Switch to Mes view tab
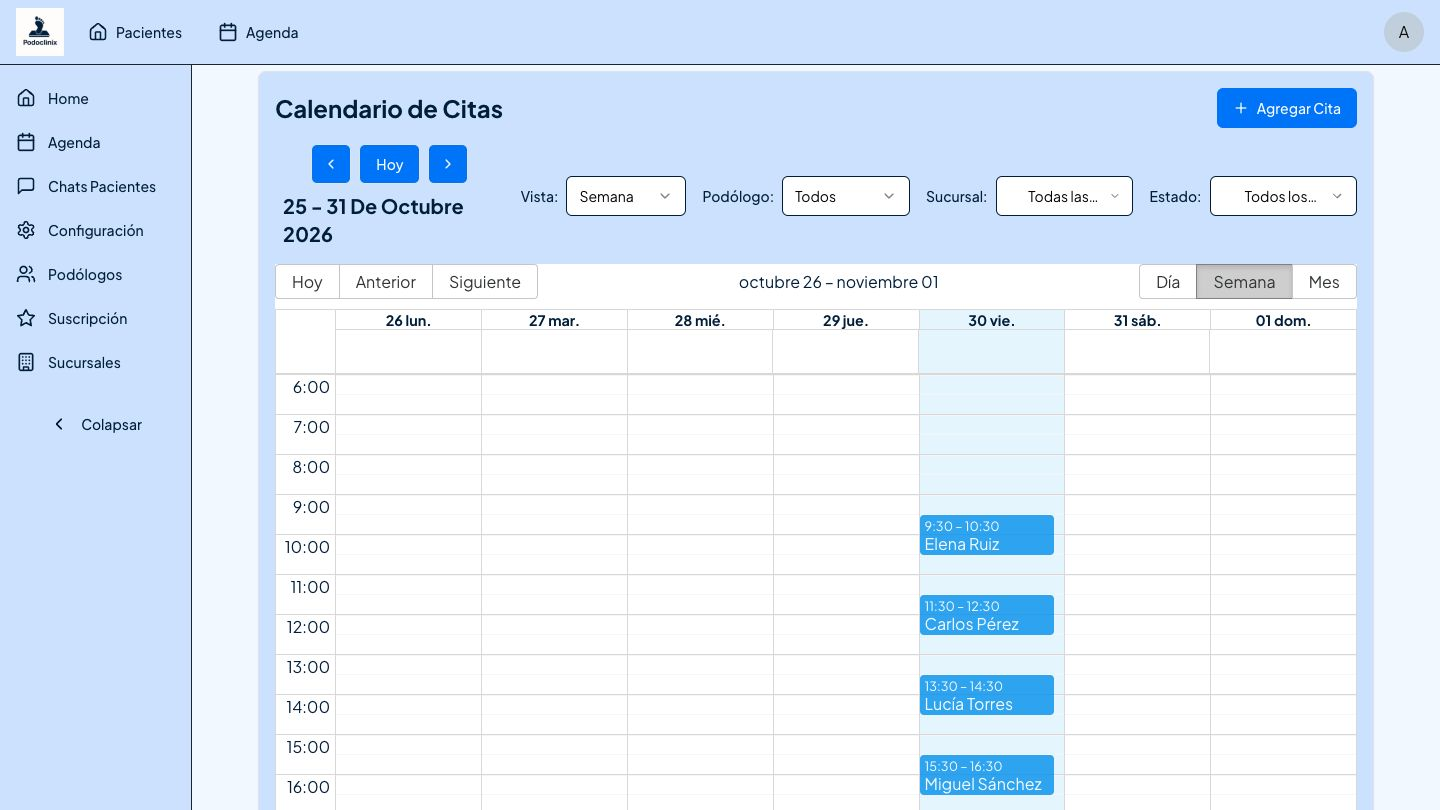 point(1324,282)
